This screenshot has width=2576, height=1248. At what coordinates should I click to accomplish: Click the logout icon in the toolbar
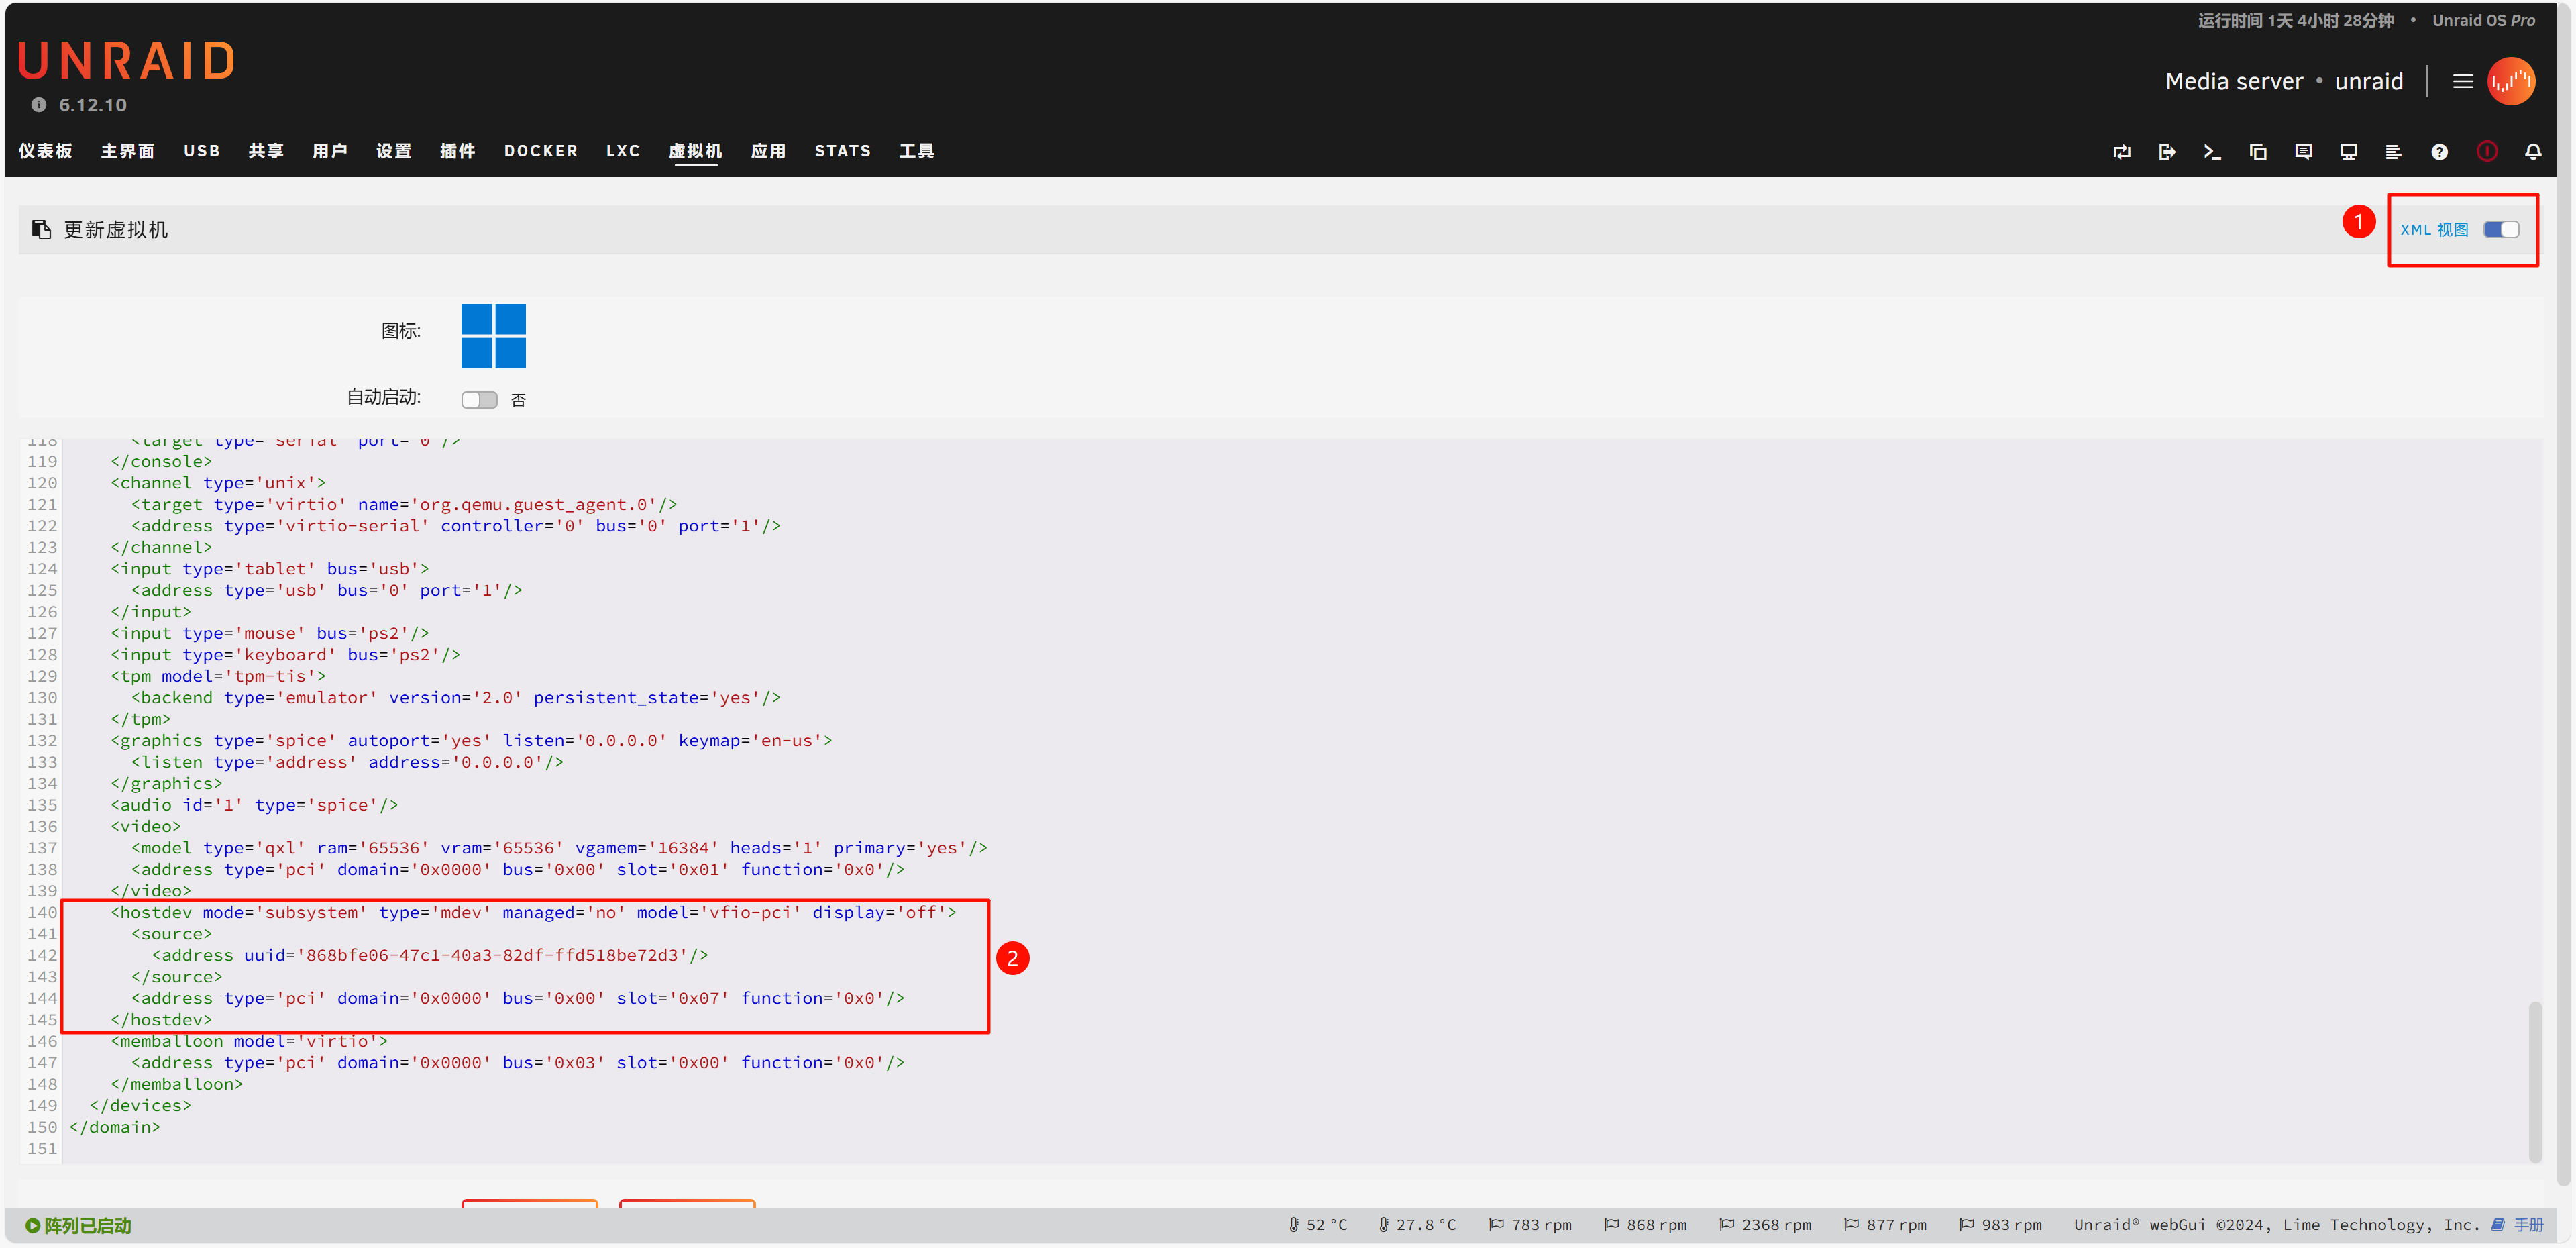2167,152
